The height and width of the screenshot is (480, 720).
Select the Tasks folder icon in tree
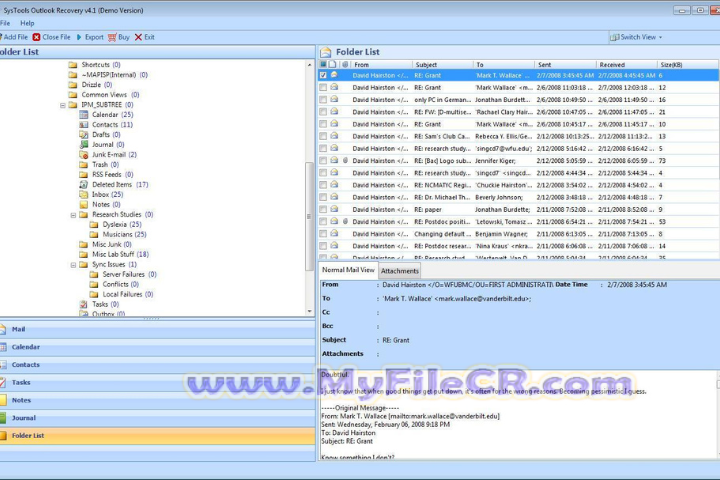click(x=84, y=304)
